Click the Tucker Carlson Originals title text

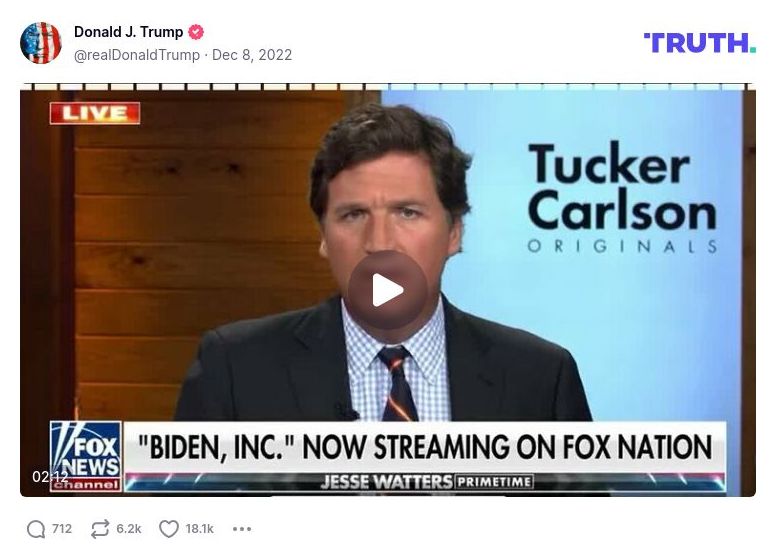pyautogui.click(x=622, y=197)
